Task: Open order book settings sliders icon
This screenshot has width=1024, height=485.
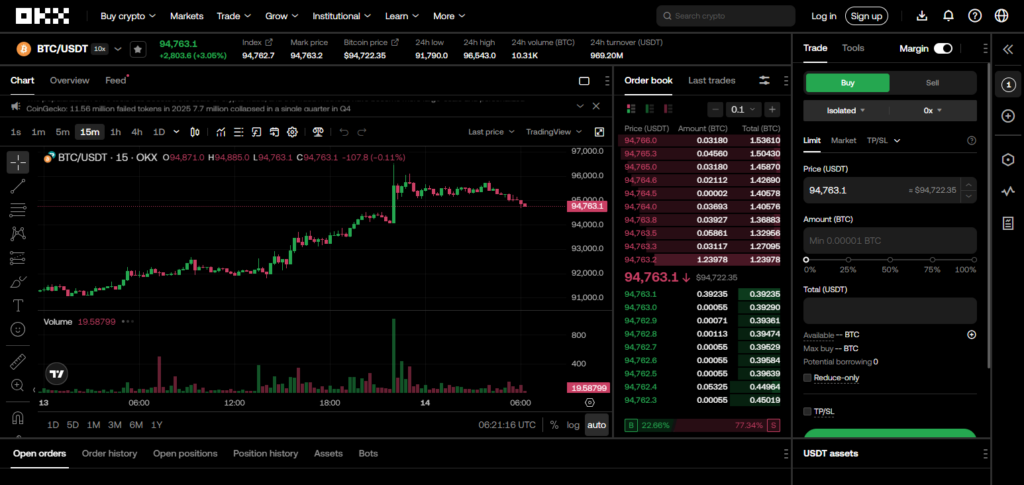Action: click(764, 80)
